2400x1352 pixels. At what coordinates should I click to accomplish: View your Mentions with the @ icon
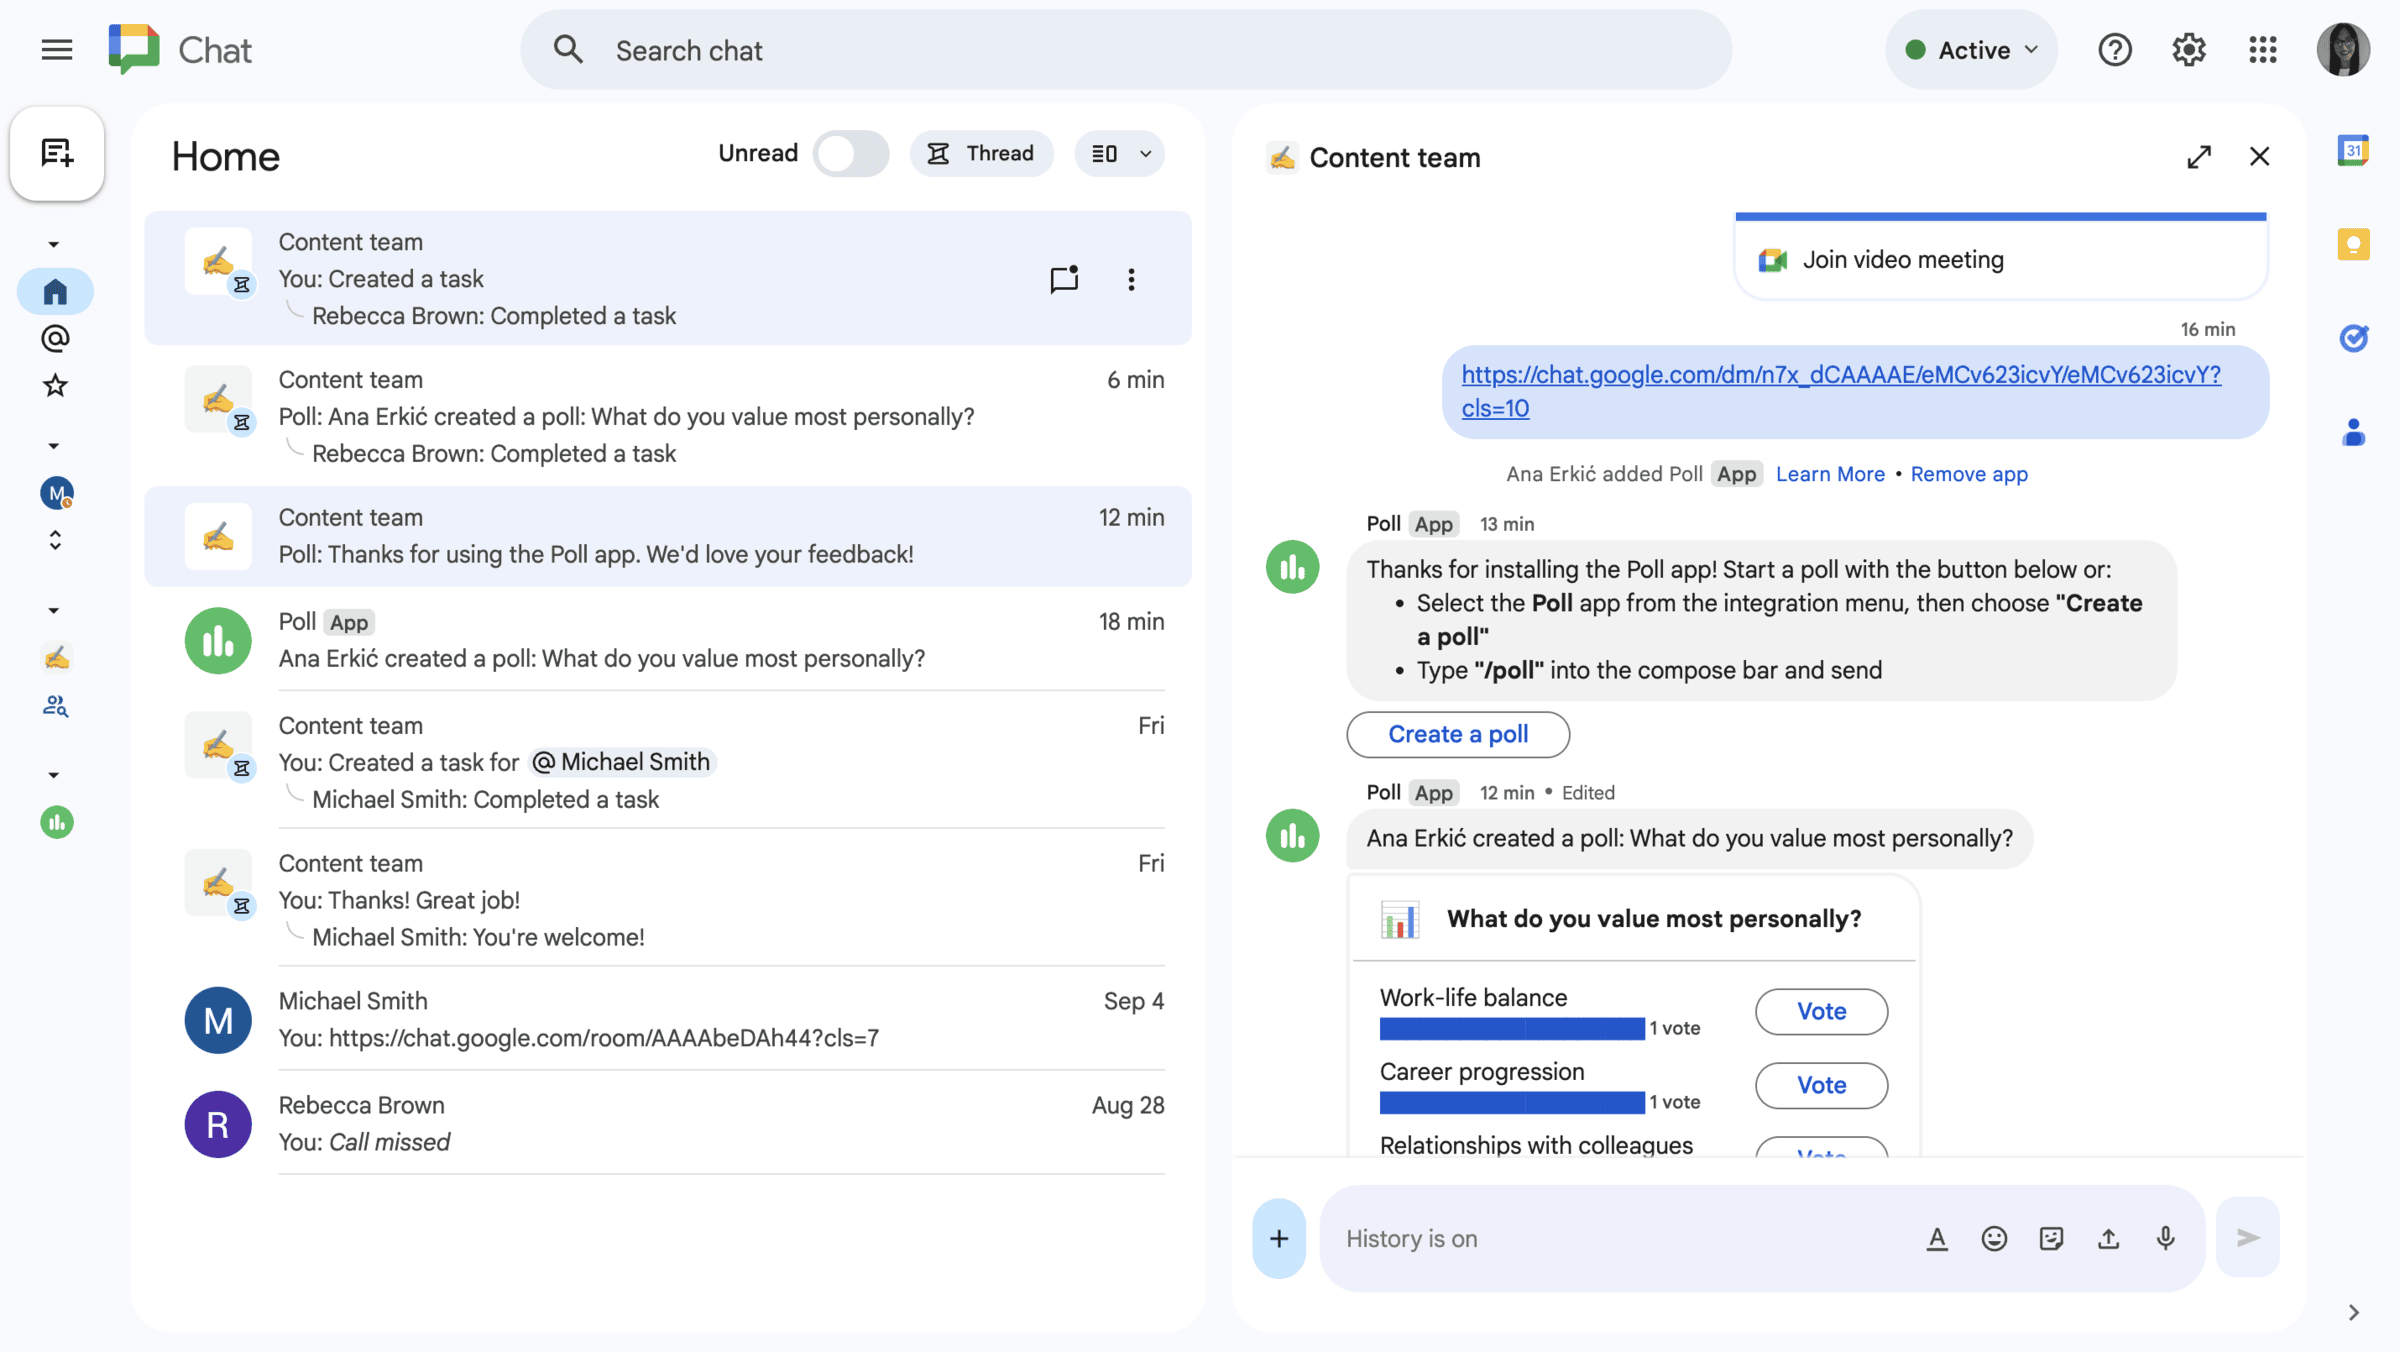tap(55, 337)
